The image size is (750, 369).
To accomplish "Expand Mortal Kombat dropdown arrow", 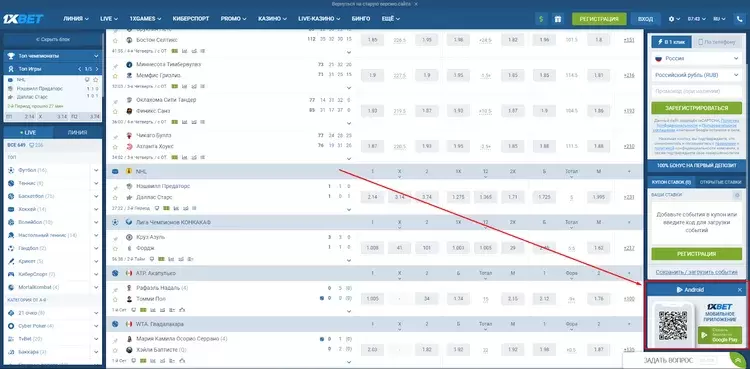I will [96, 287].
